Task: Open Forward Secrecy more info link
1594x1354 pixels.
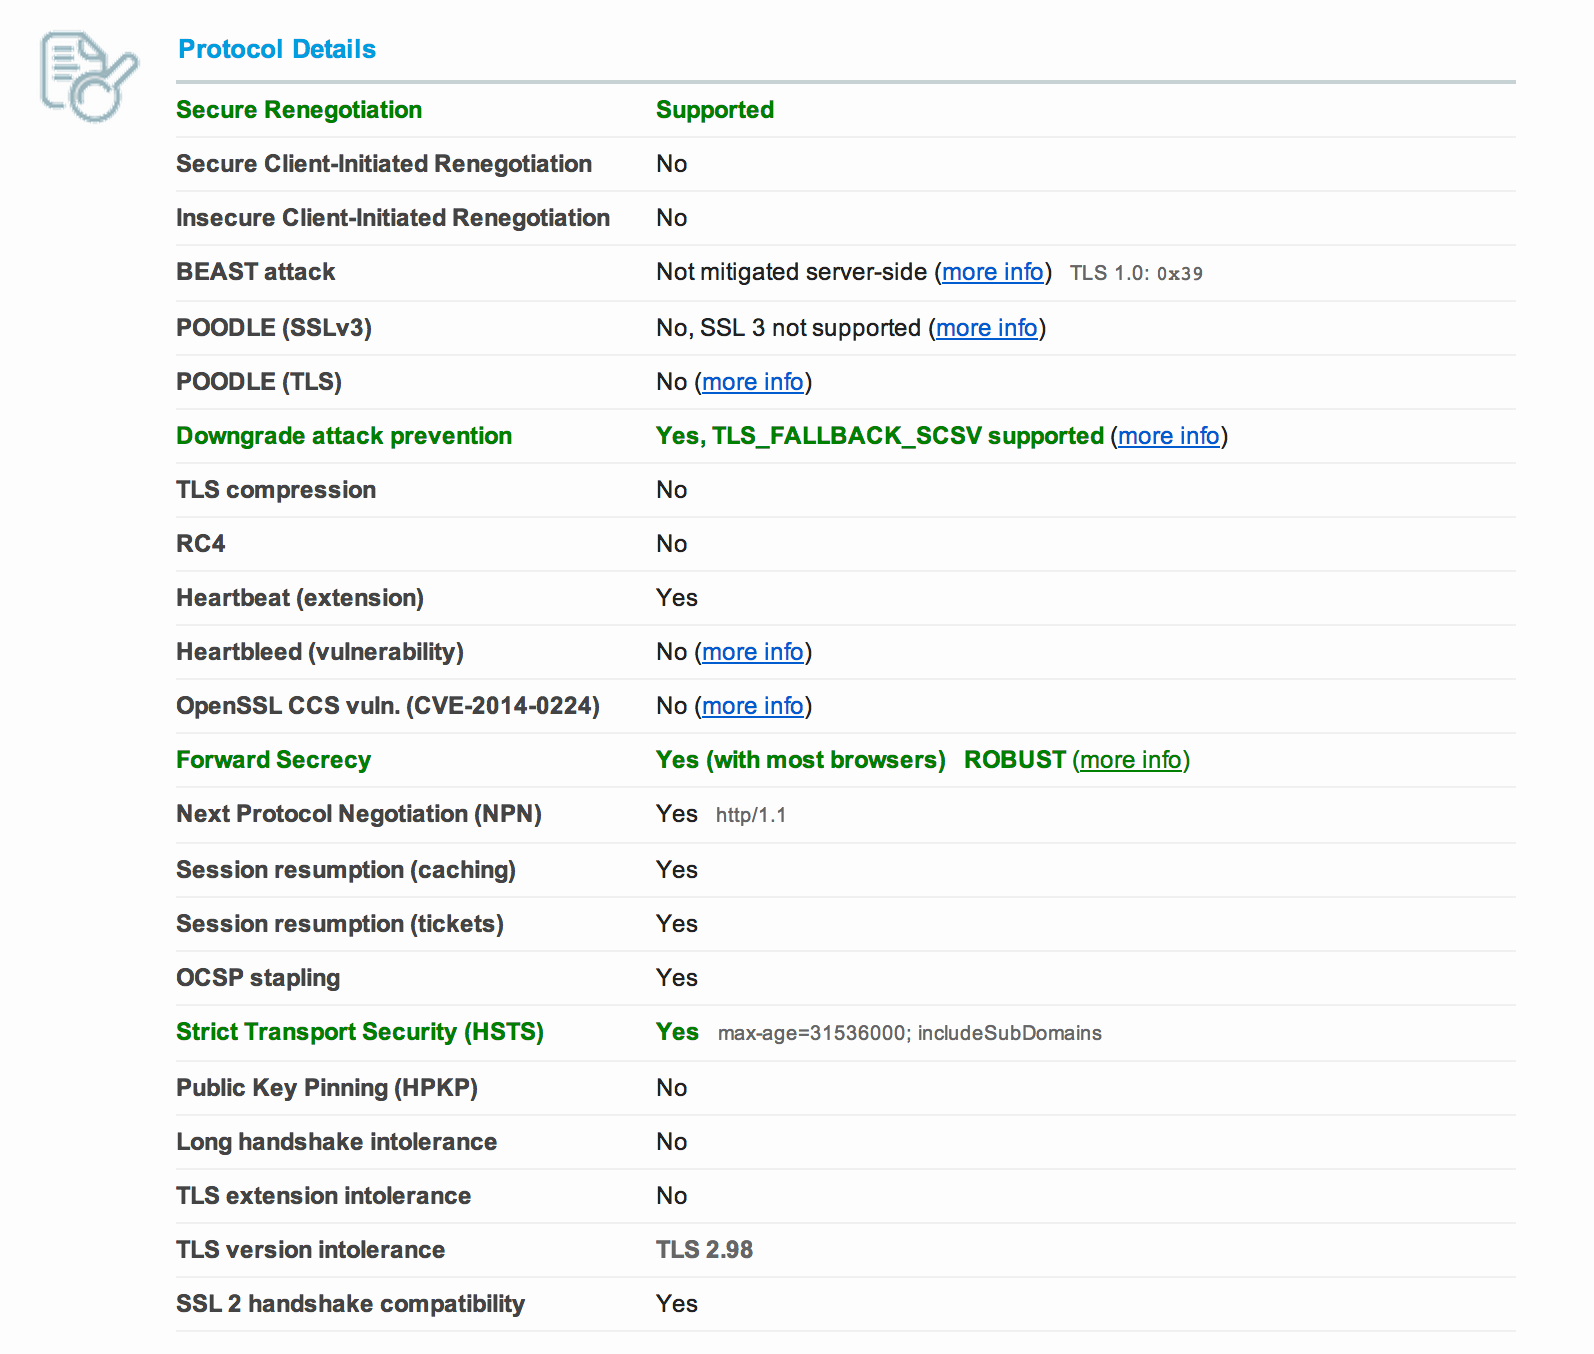Action: click(1130, 760)
